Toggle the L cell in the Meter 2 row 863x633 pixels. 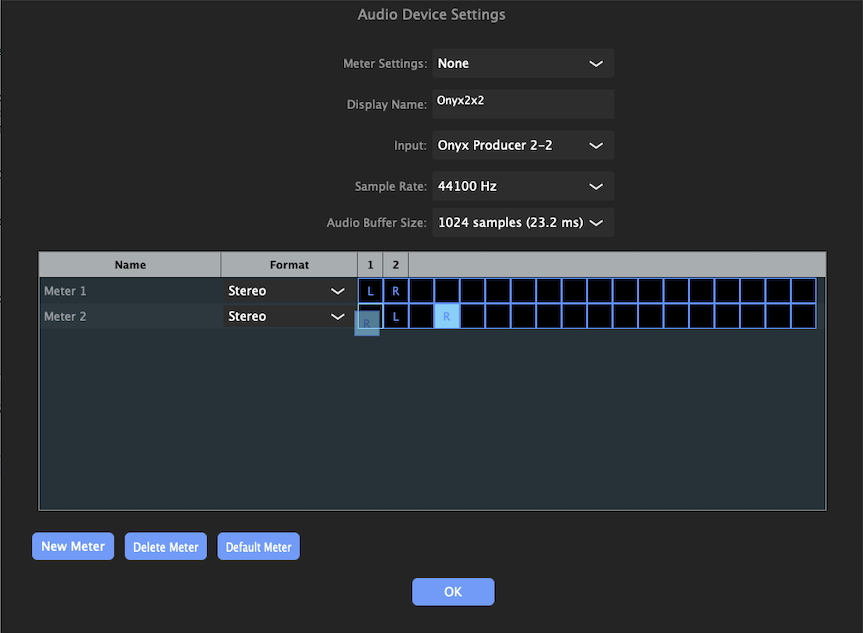pos(396,316)
